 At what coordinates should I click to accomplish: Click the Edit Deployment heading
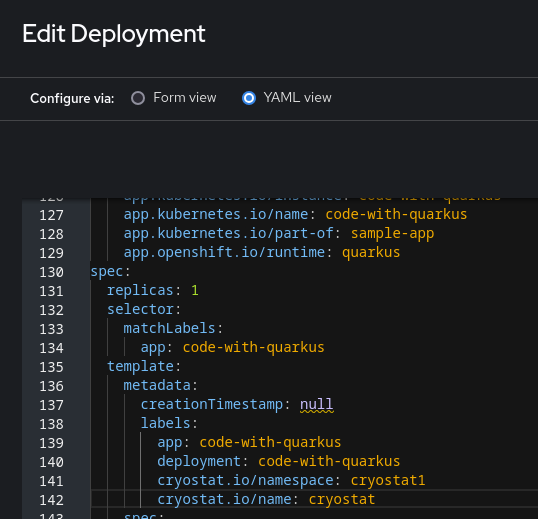(114, 34)
